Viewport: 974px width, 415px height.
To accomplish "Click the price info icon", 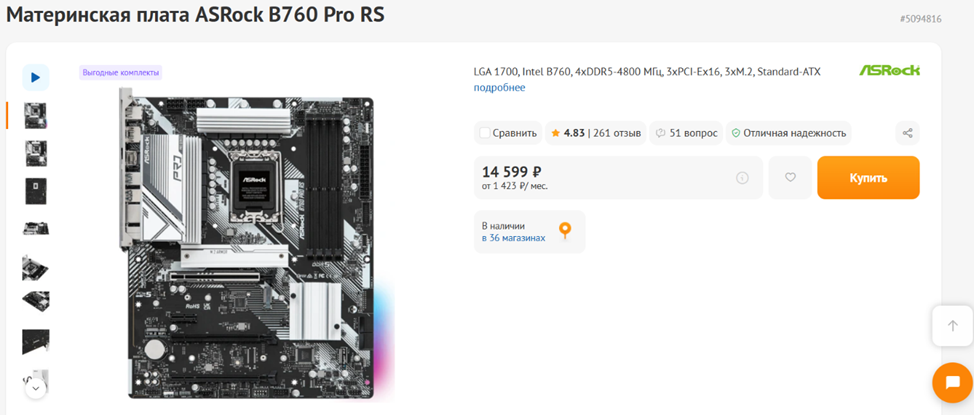I will pos(742,178).
